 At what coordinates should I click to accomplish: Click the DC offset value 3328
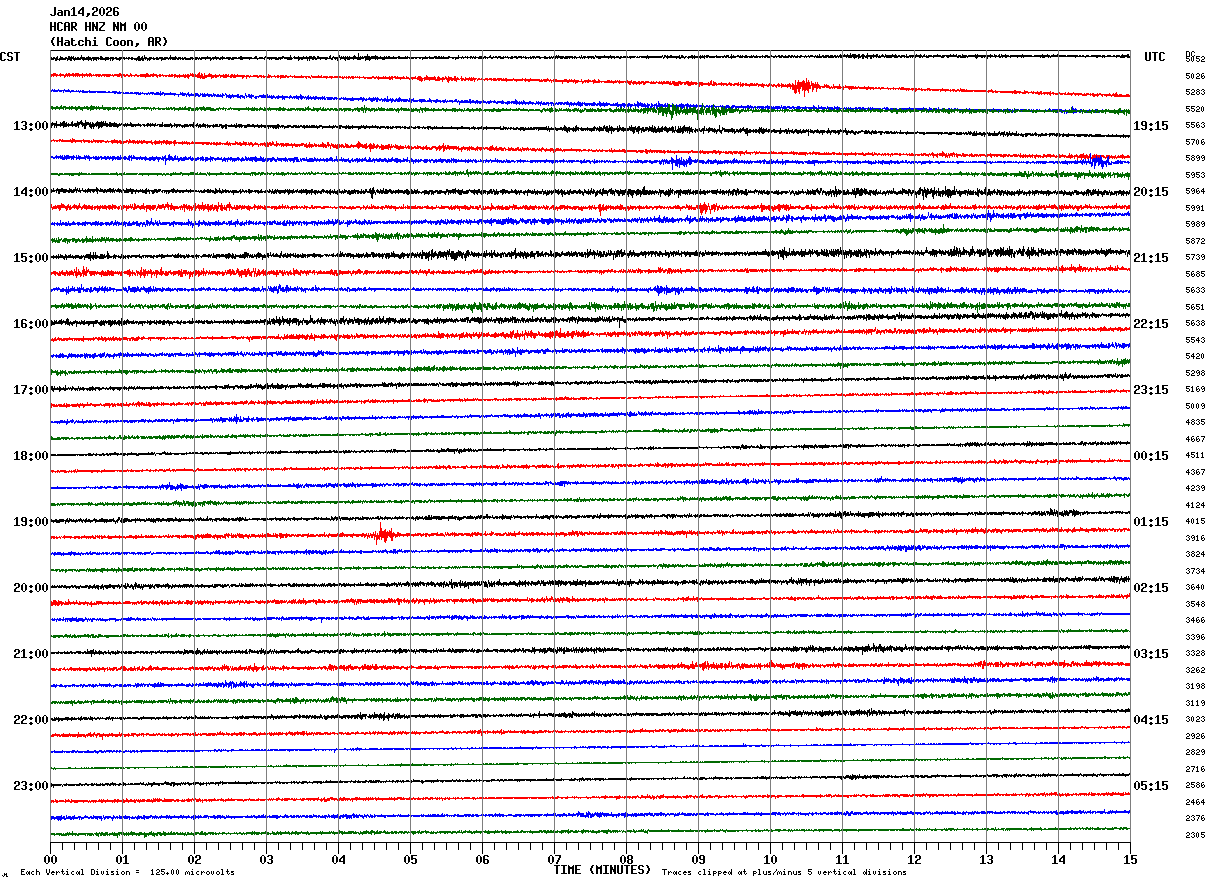tap(1195, 654)
